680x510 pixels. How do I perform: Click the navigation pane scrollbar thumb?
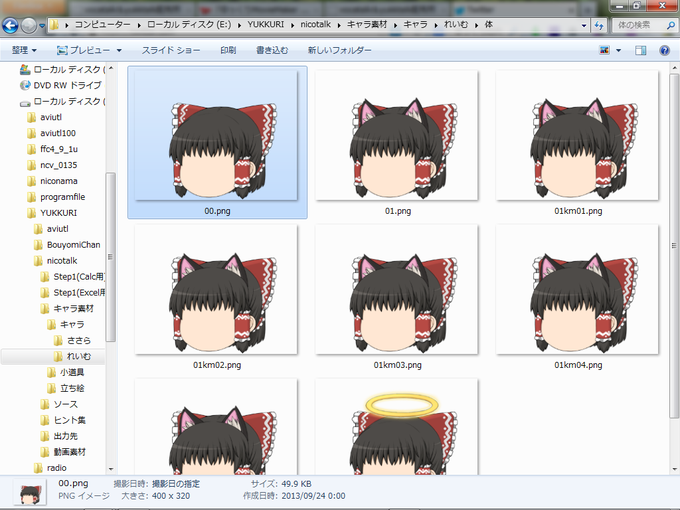[111, 257]
